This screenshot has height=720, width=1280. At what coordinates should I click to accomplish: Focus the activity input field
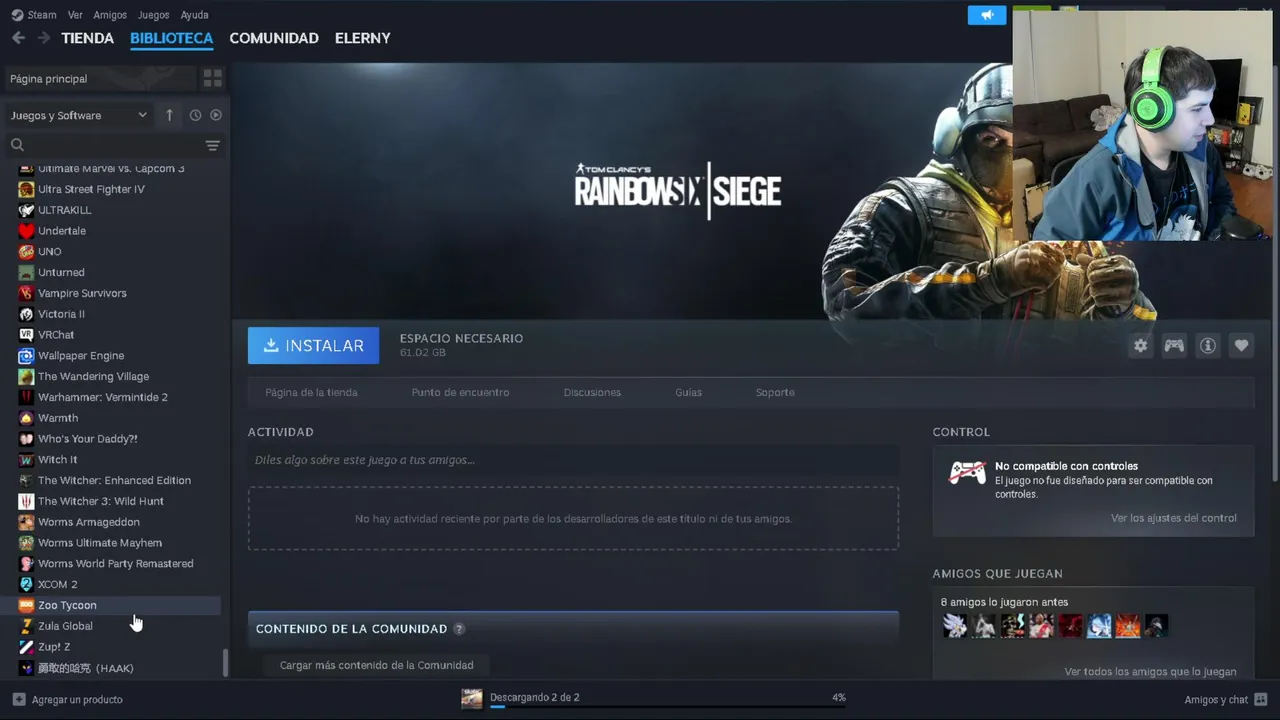pos(573,460)
